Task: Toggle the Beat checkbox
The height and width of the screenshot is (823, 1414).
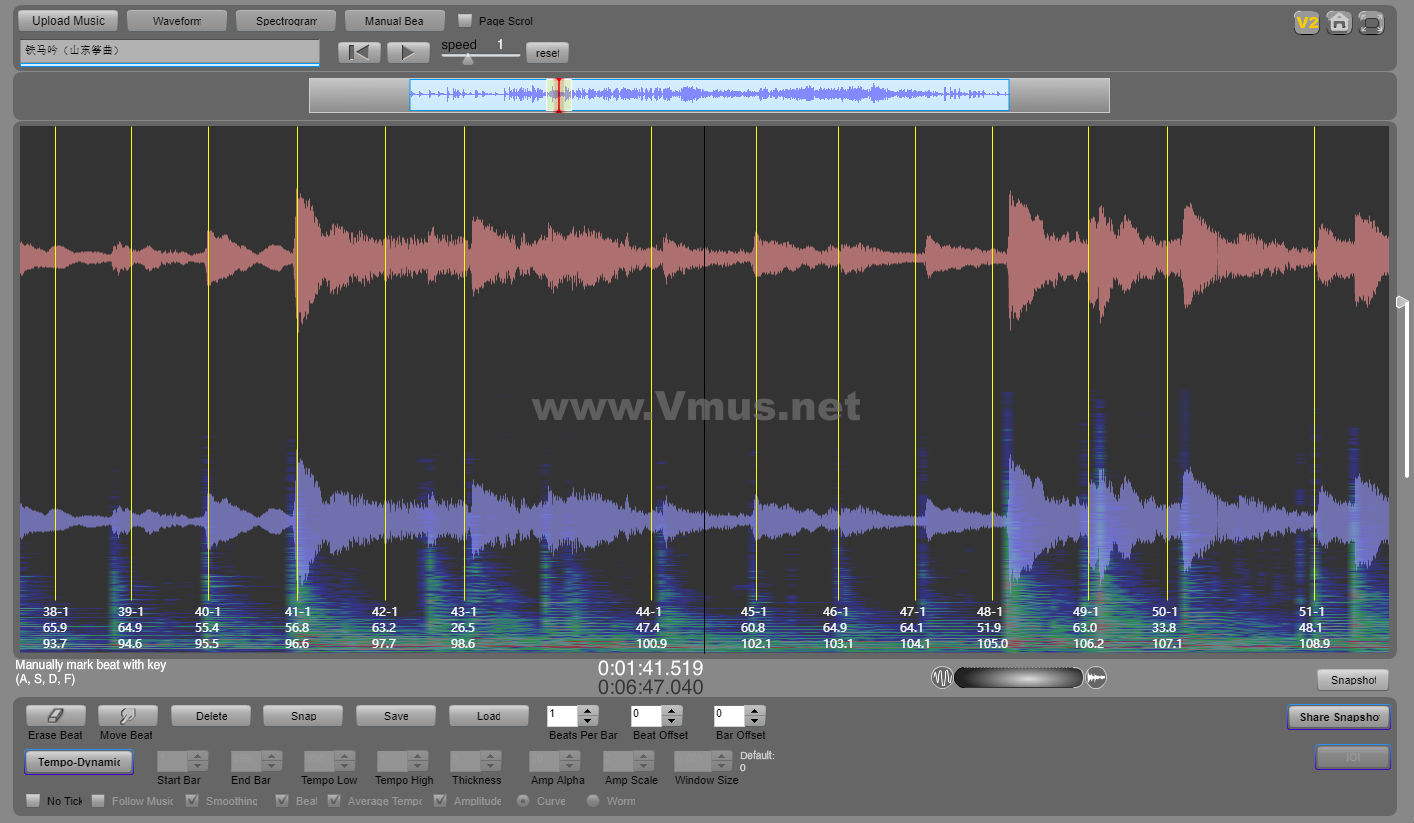Action: click(x=282, y=800)
